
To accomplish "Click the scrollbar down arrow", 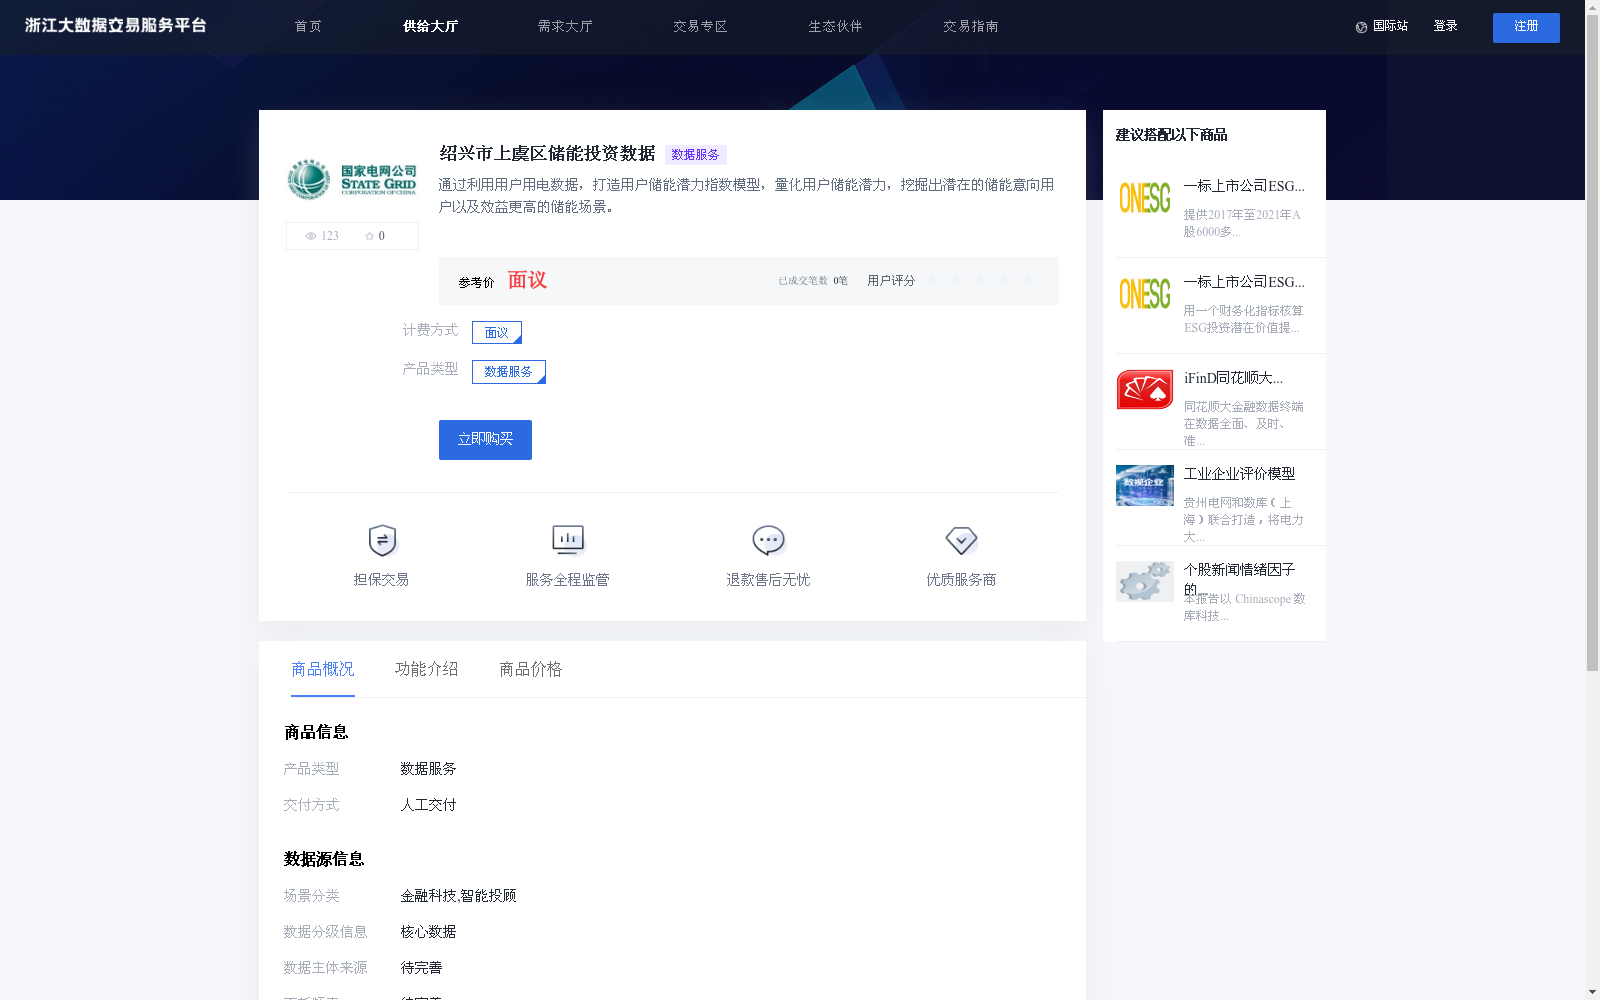I will pyautogui.click(x=1592, y=993).
